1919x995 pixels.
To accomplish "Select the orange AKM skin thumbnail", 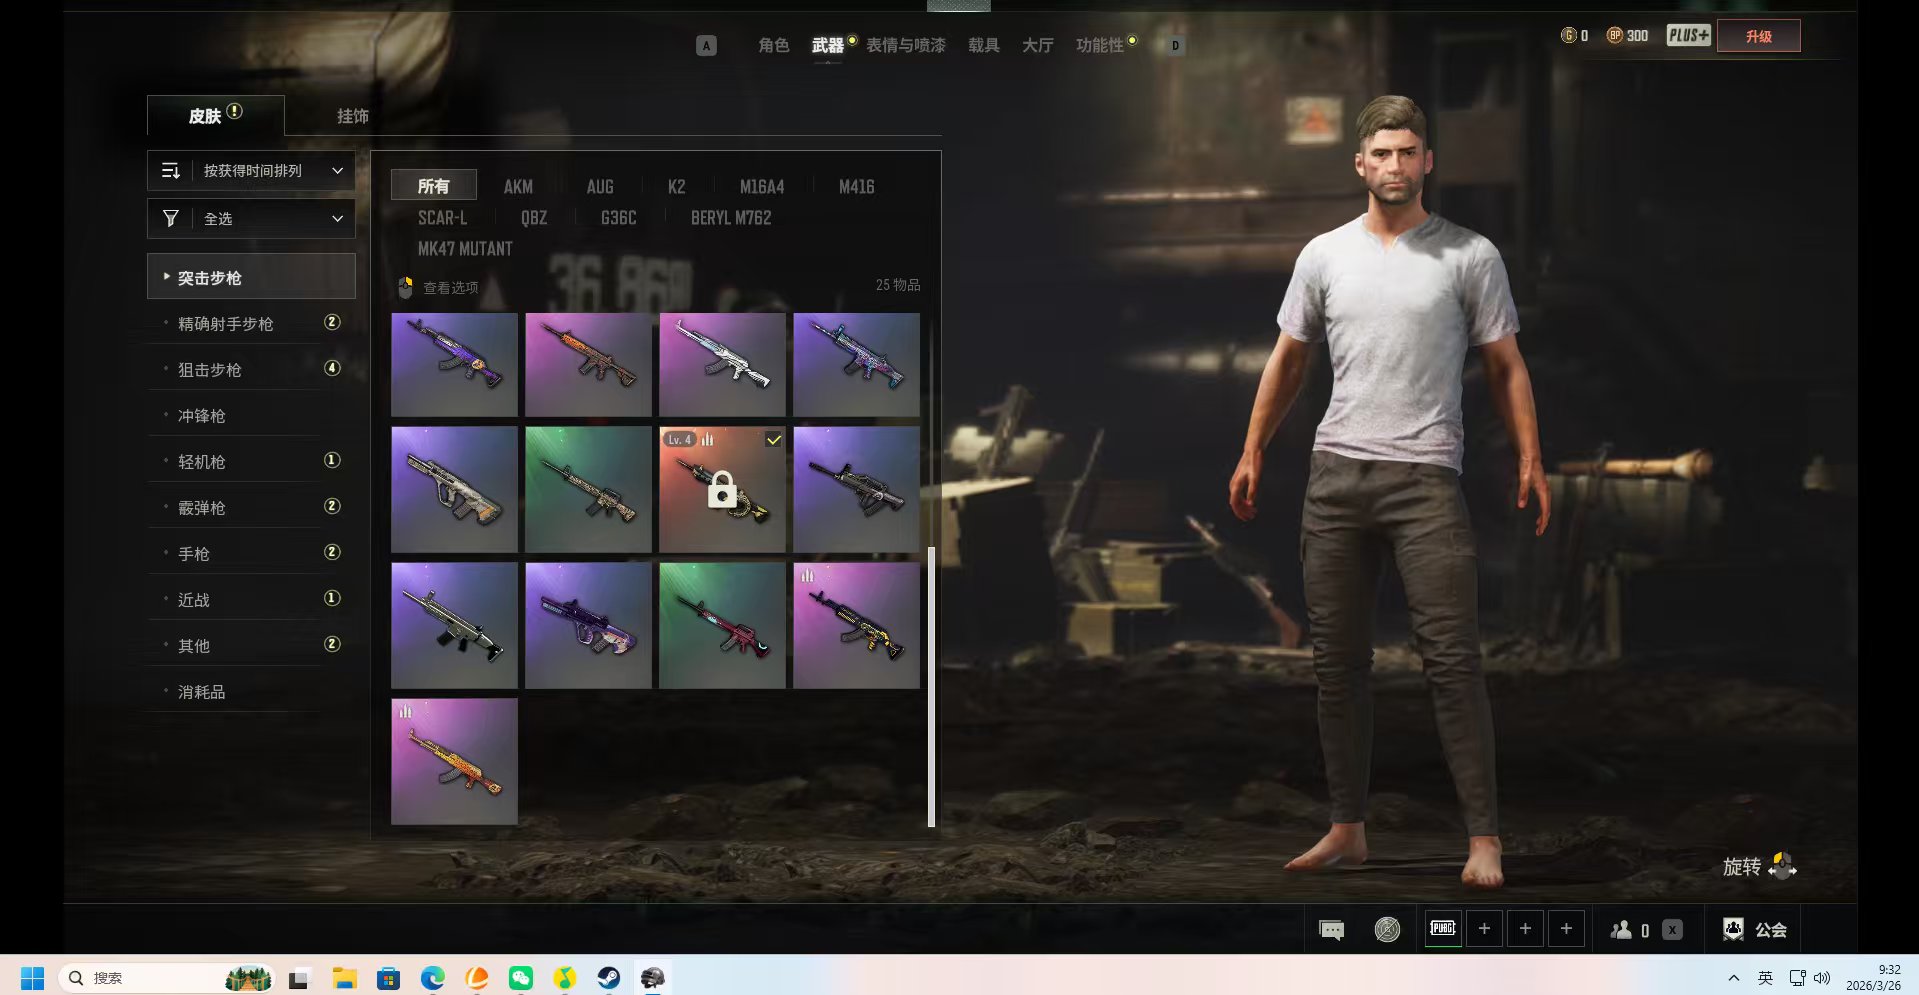I will click(454, 762).
